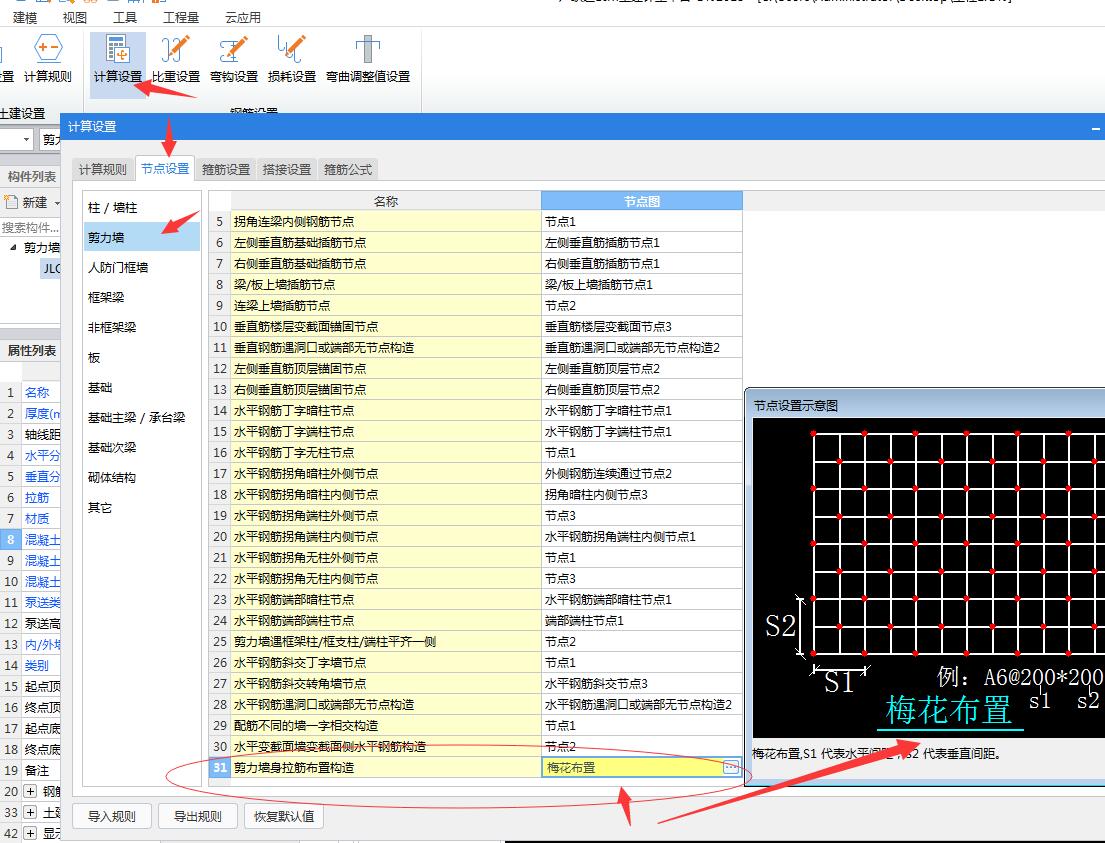Open 计算规则 calculation rules tool
This screenshot has width=1105, height=843.
click(47, 61)
